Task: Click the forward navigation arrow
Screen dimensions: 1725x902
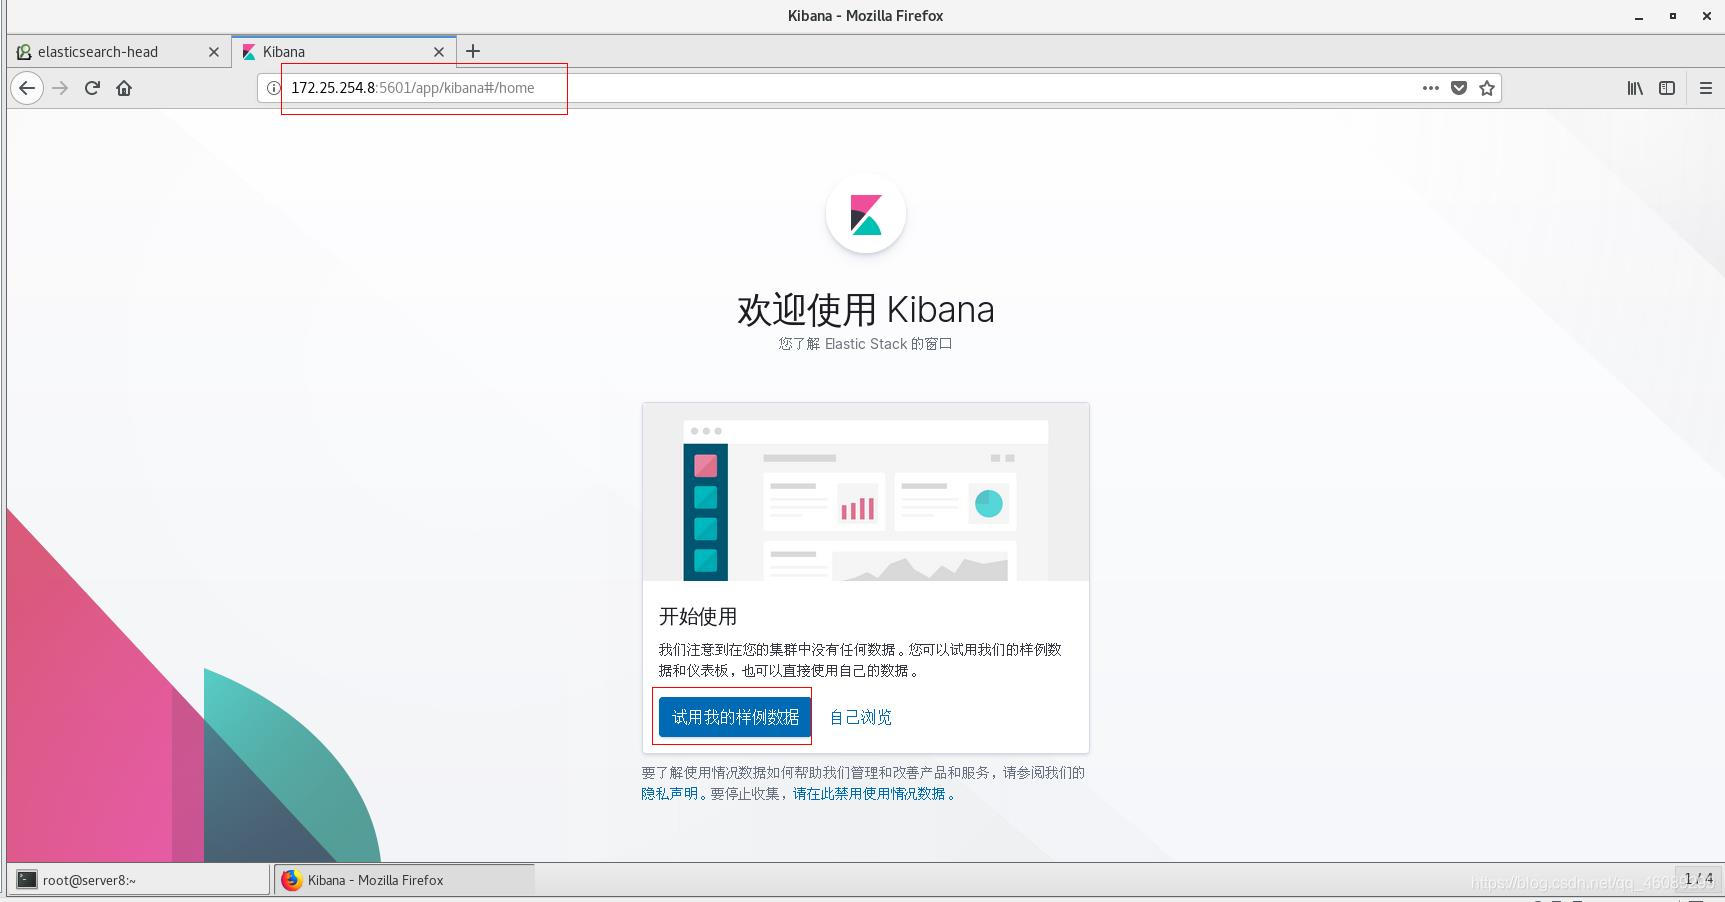Action: click(60, 88)
